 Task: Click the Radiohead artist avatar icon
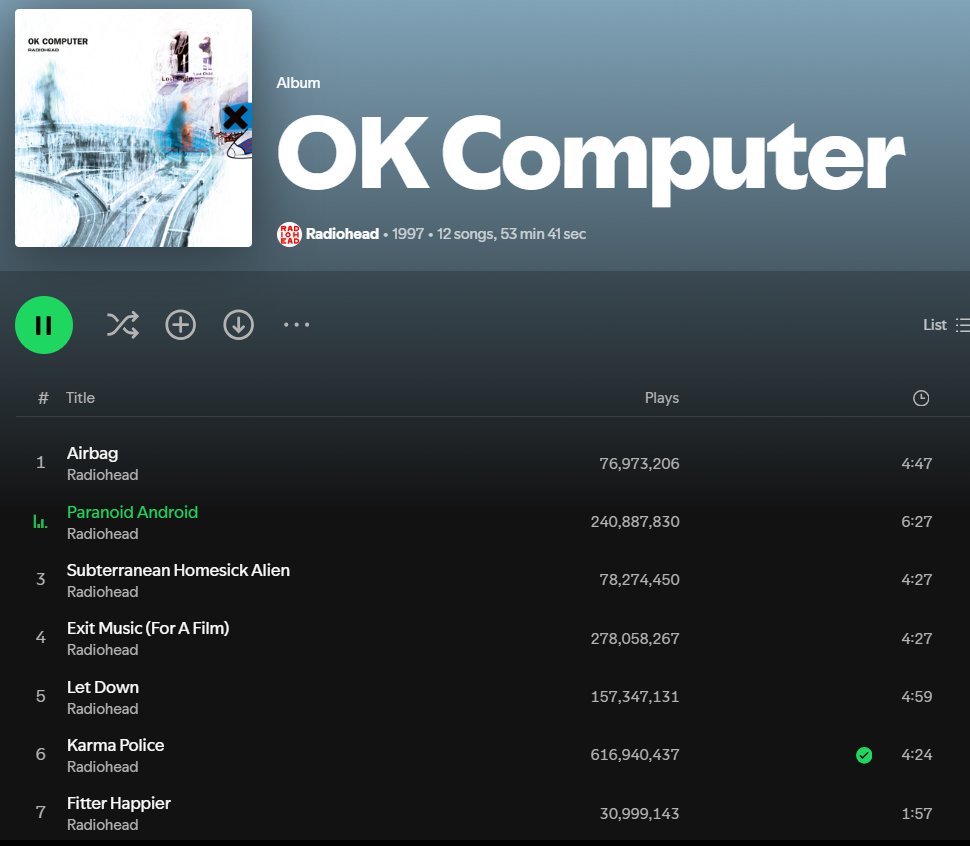[x=289, y=233]
